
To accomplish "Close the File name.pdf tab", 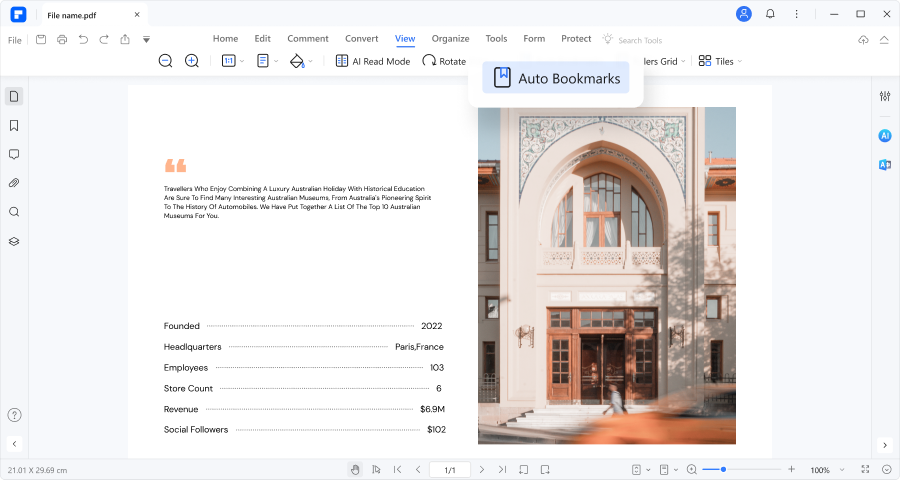I will 137,14.
